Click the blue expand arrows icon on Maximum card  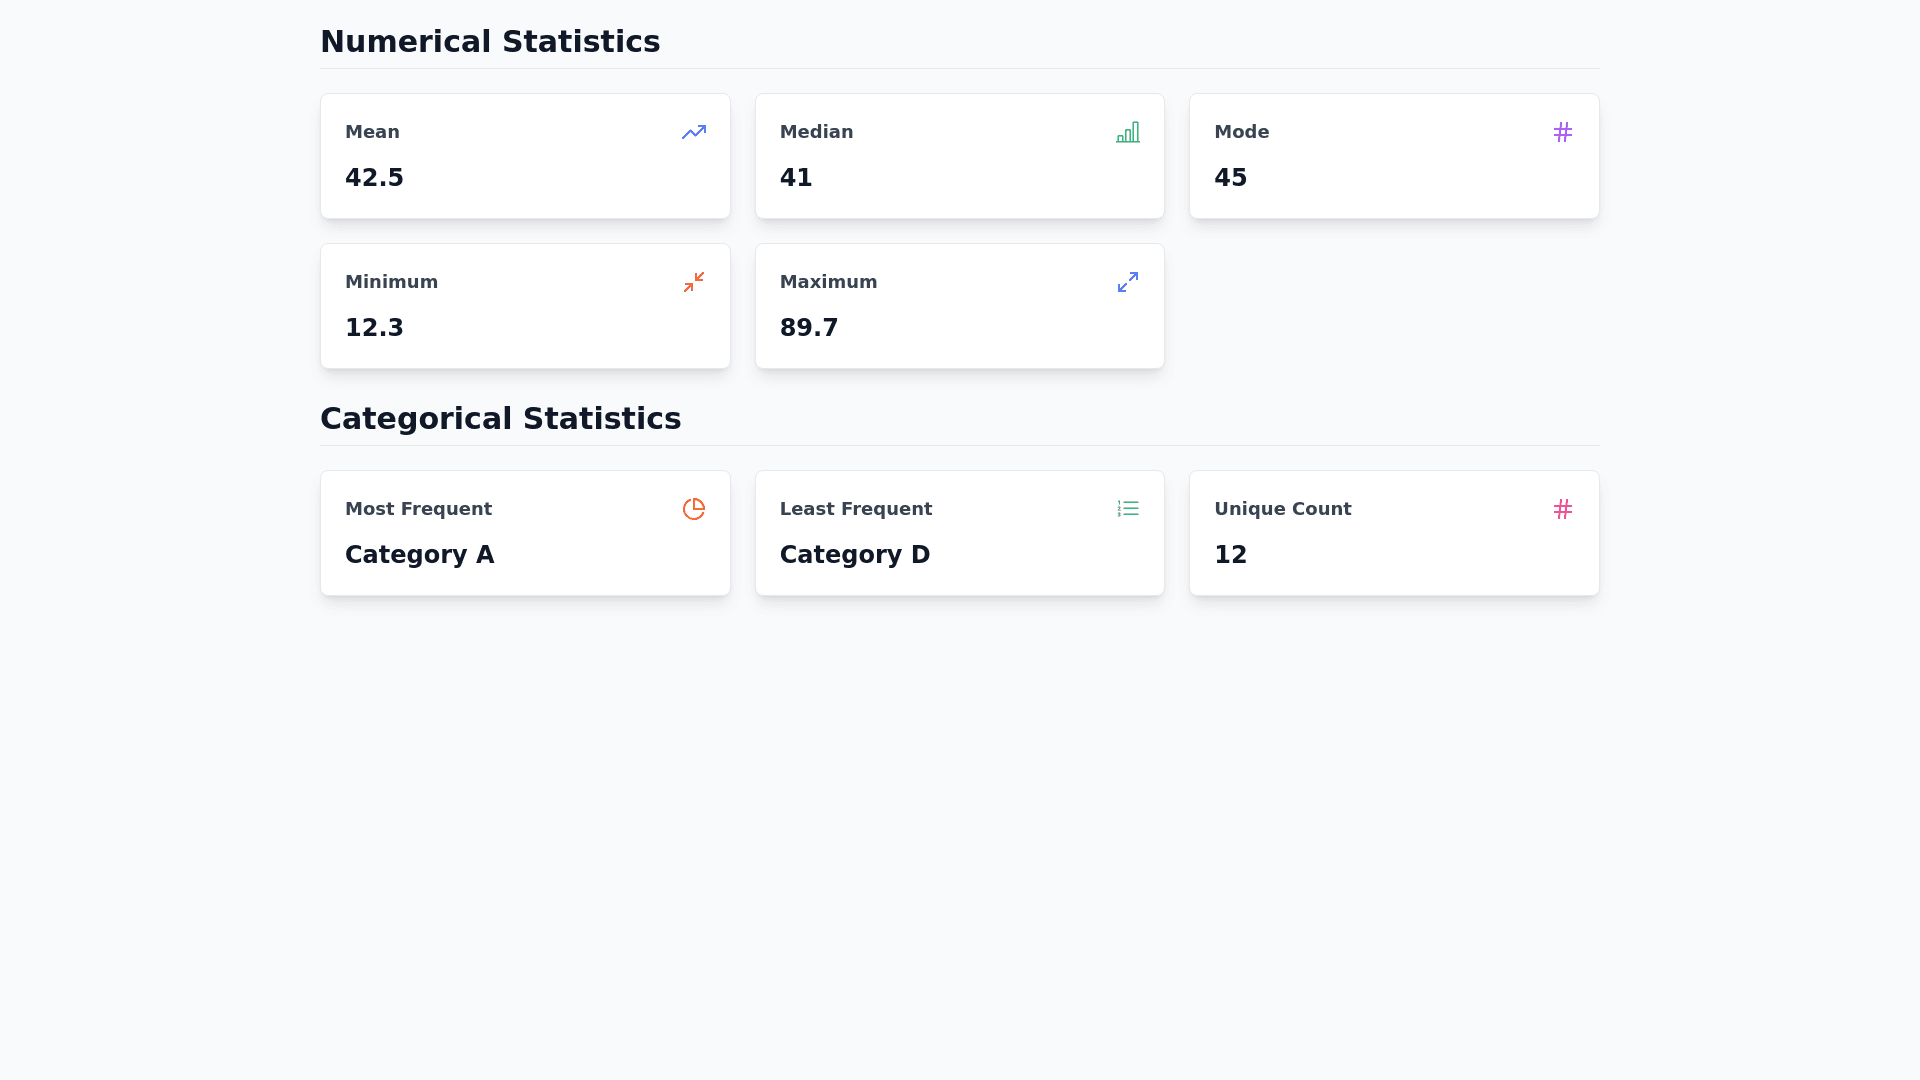coord(1128,282)
